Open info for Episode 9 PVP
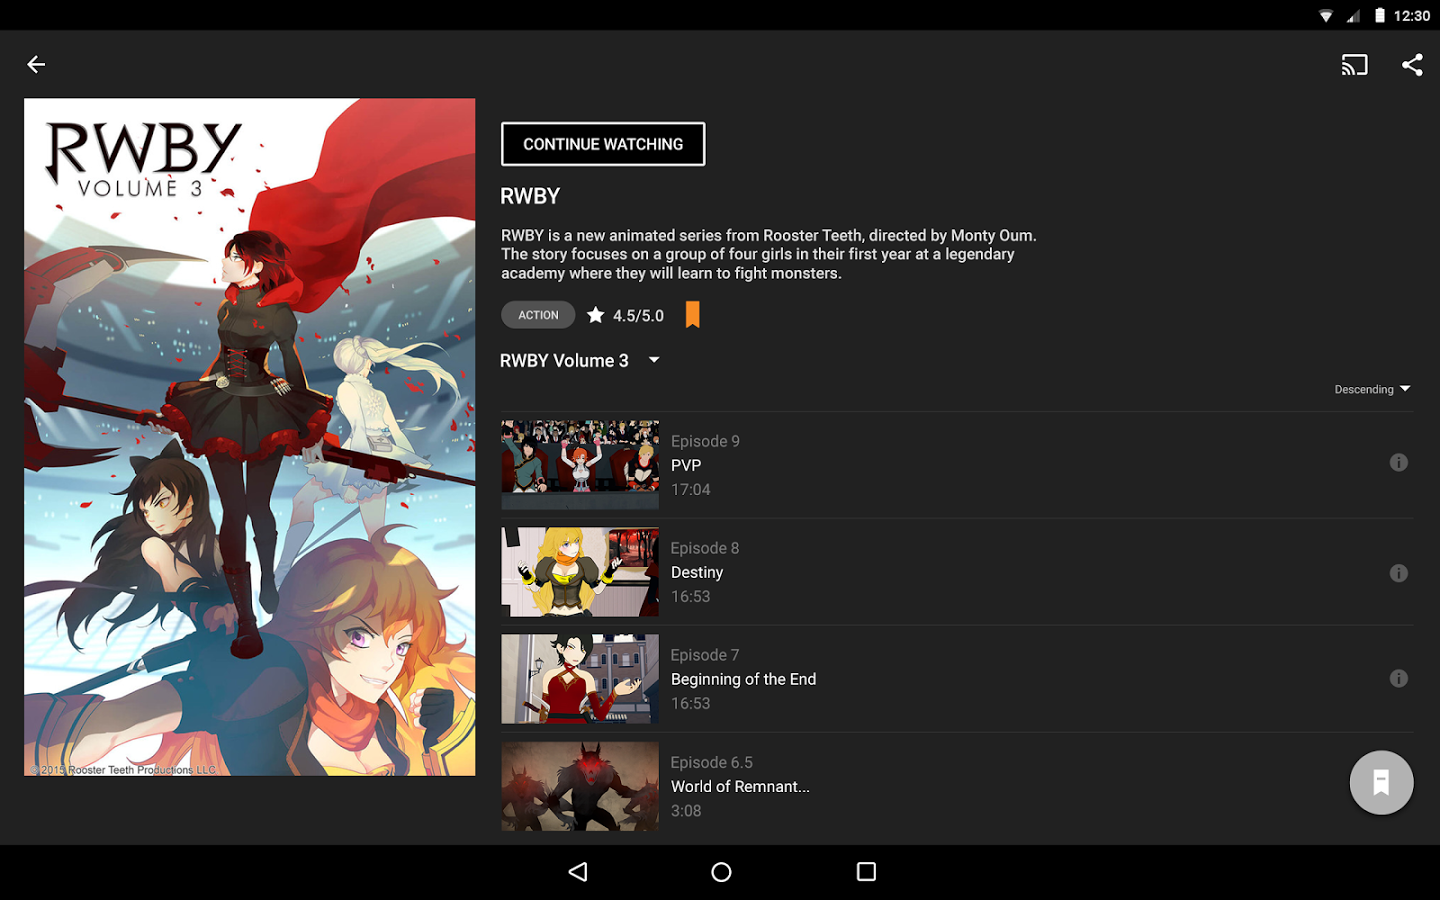1440x900 pixels. pos(1399,462)
